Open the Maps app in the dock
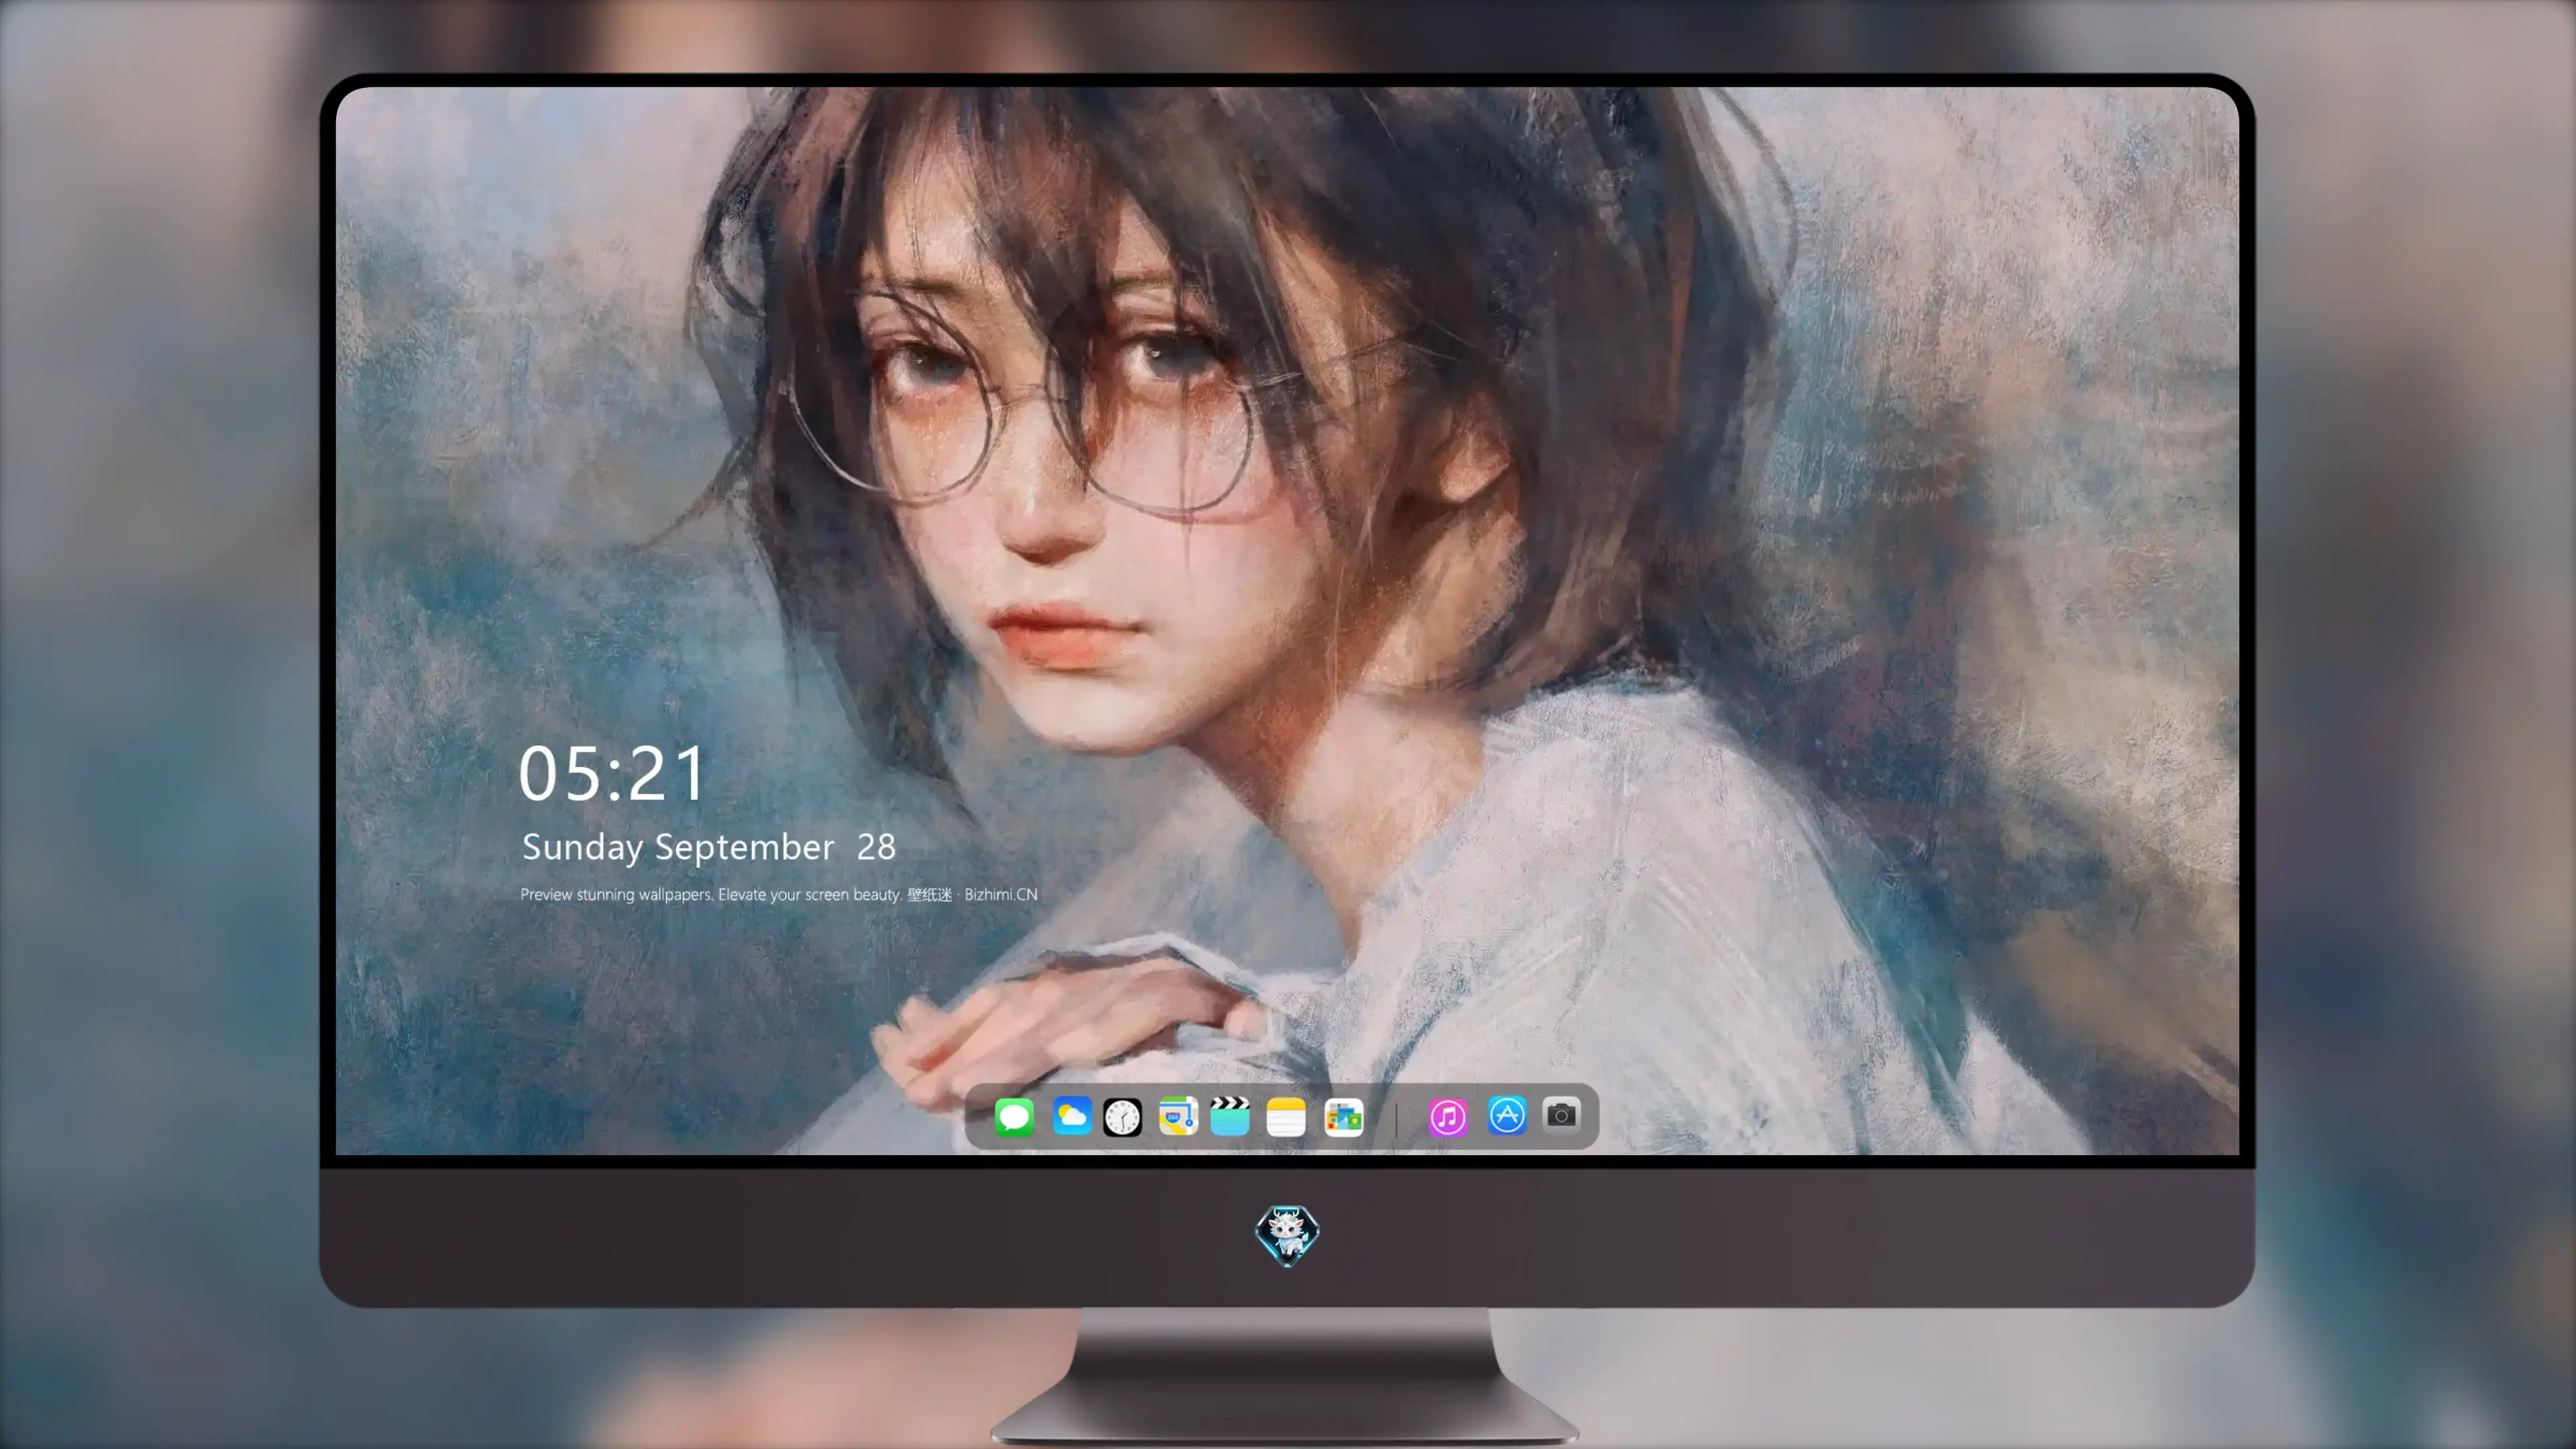 (x=1178, y=1116)
